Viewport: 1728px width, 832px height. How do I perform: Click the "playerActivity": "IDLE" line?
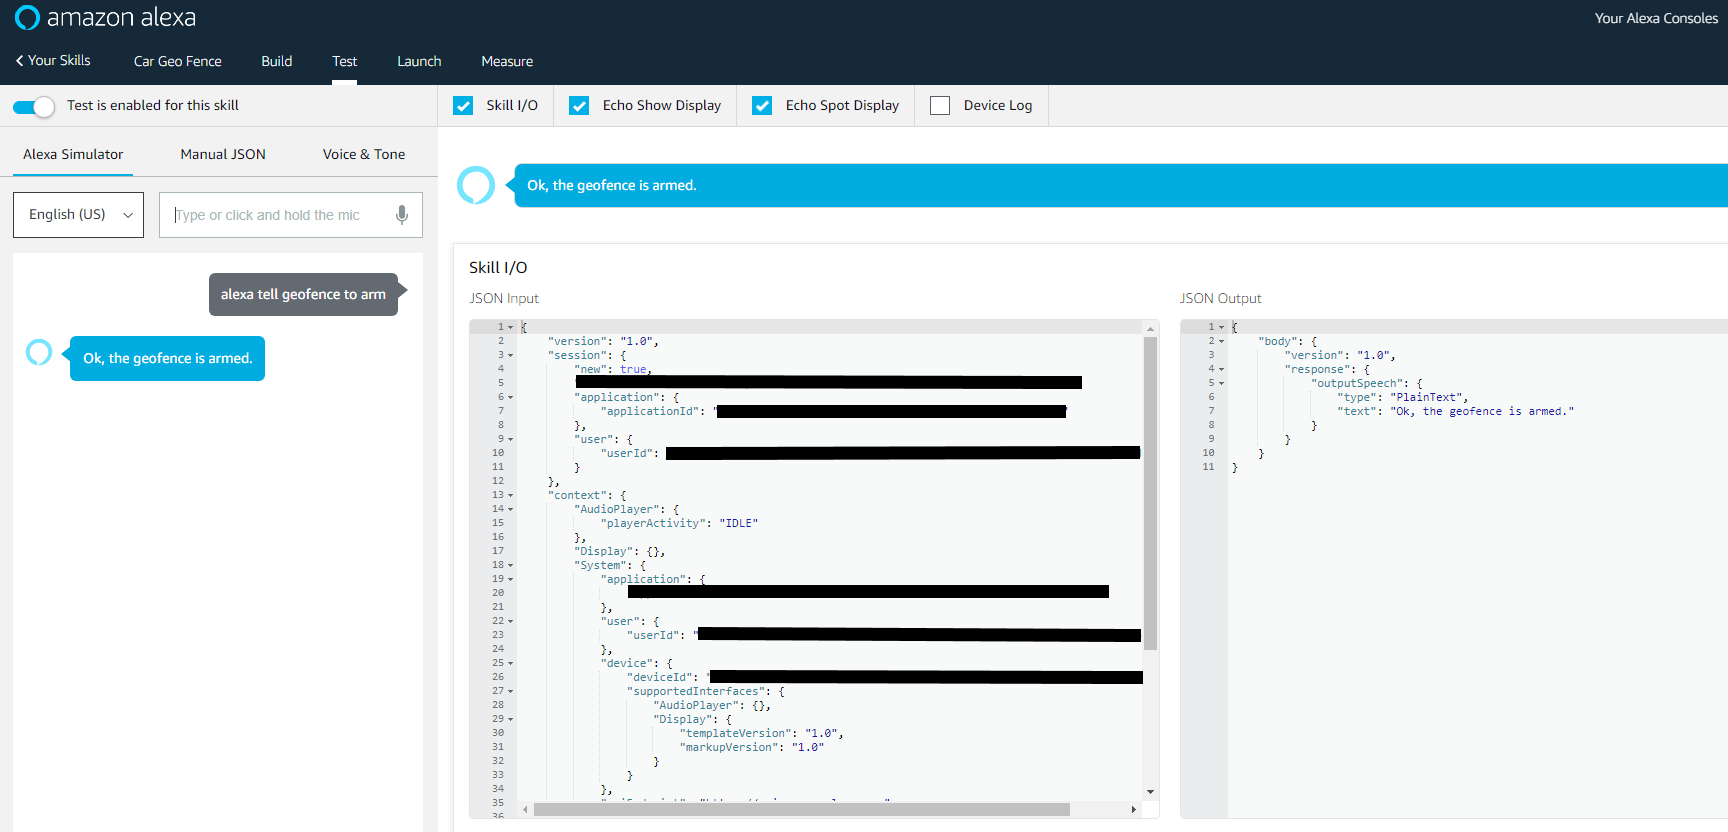[x=679, y=523]
